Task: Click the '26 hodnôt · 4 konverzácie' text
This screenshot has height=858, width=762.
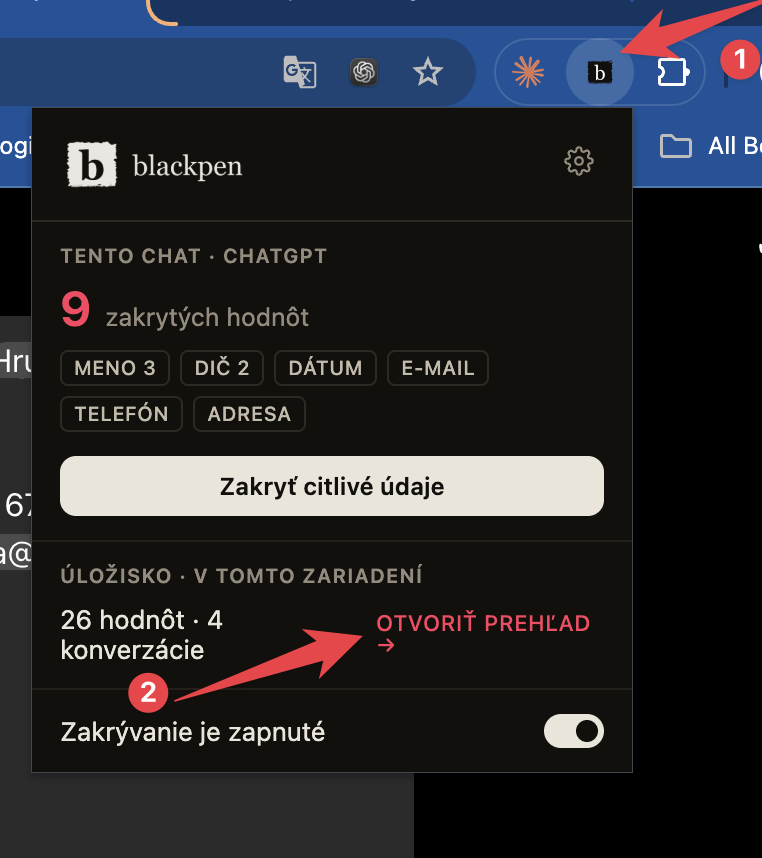Action: point(142,635)
